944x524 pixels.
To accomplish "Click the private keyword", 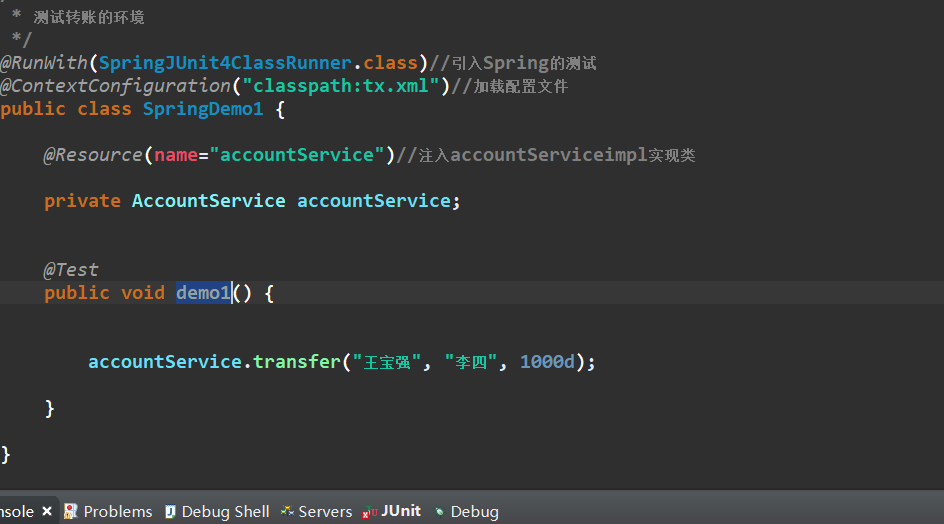I will pos(82,201).
